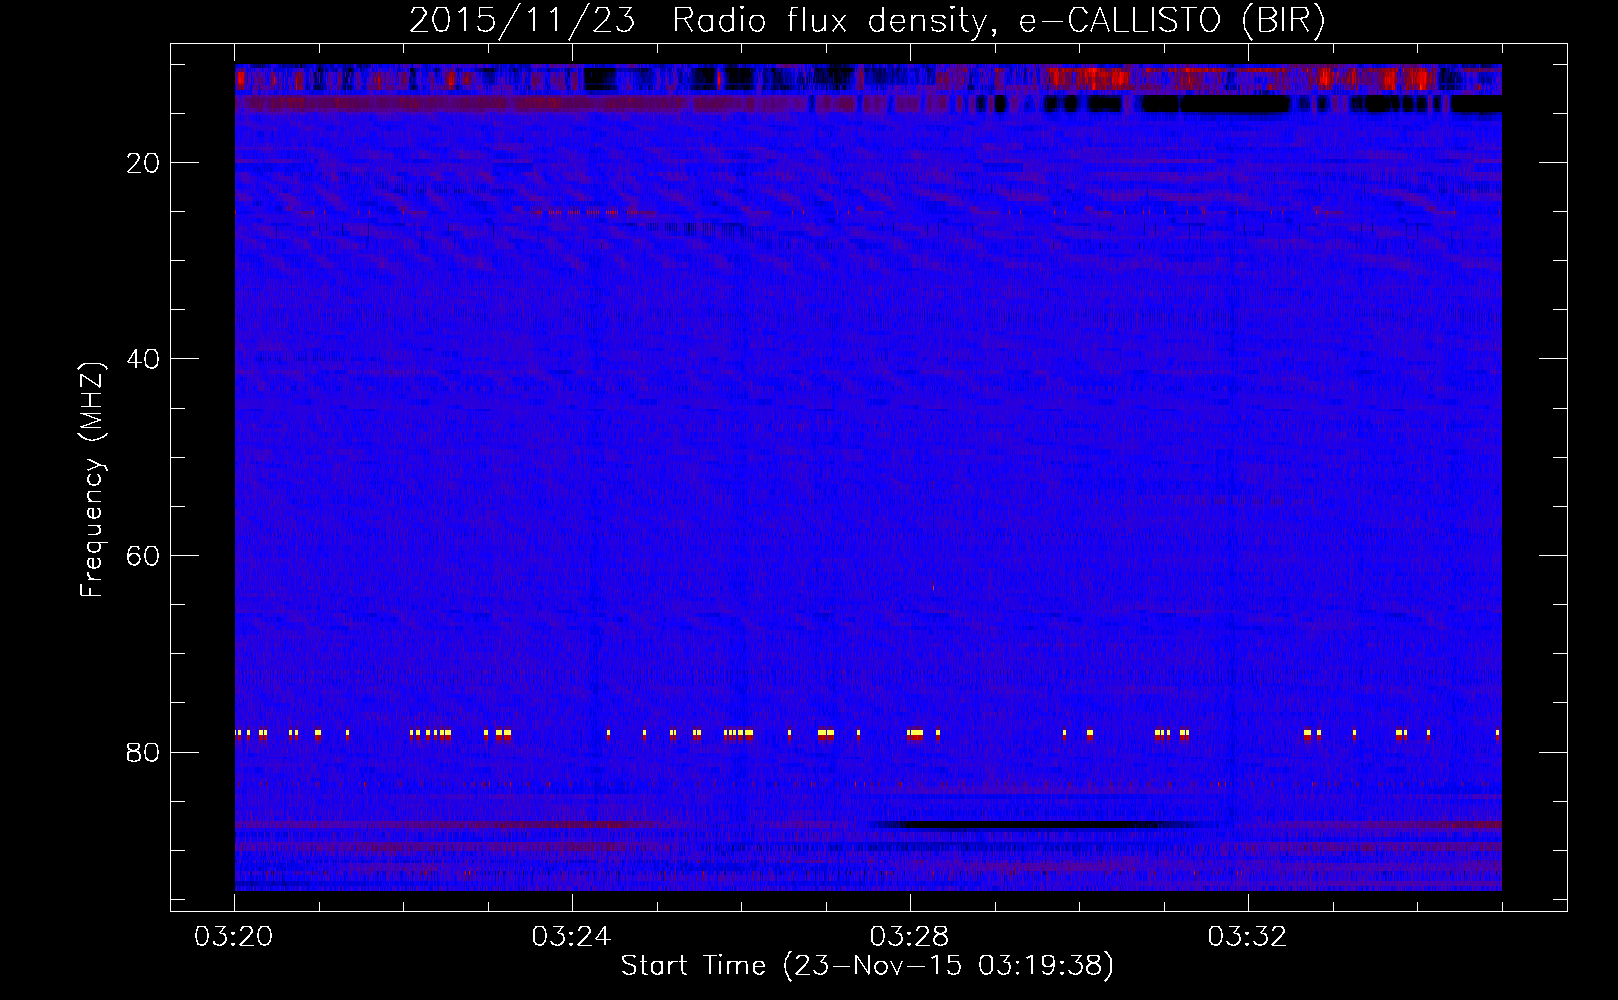Click the 03:20 time tick label
This screenshot has width=1618, height=1000.
click(x=235, y=937)
